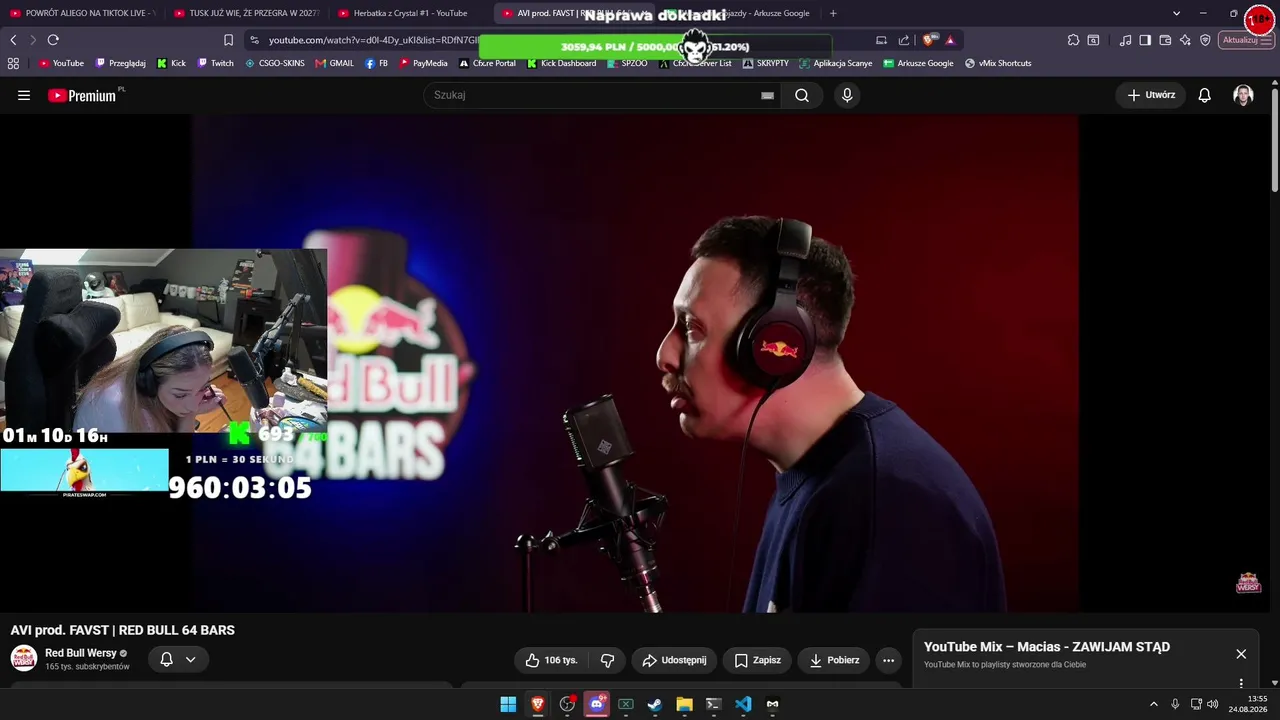Open Steam from the taskbar
Viewport: 1280px width, 720px height.
655,704
